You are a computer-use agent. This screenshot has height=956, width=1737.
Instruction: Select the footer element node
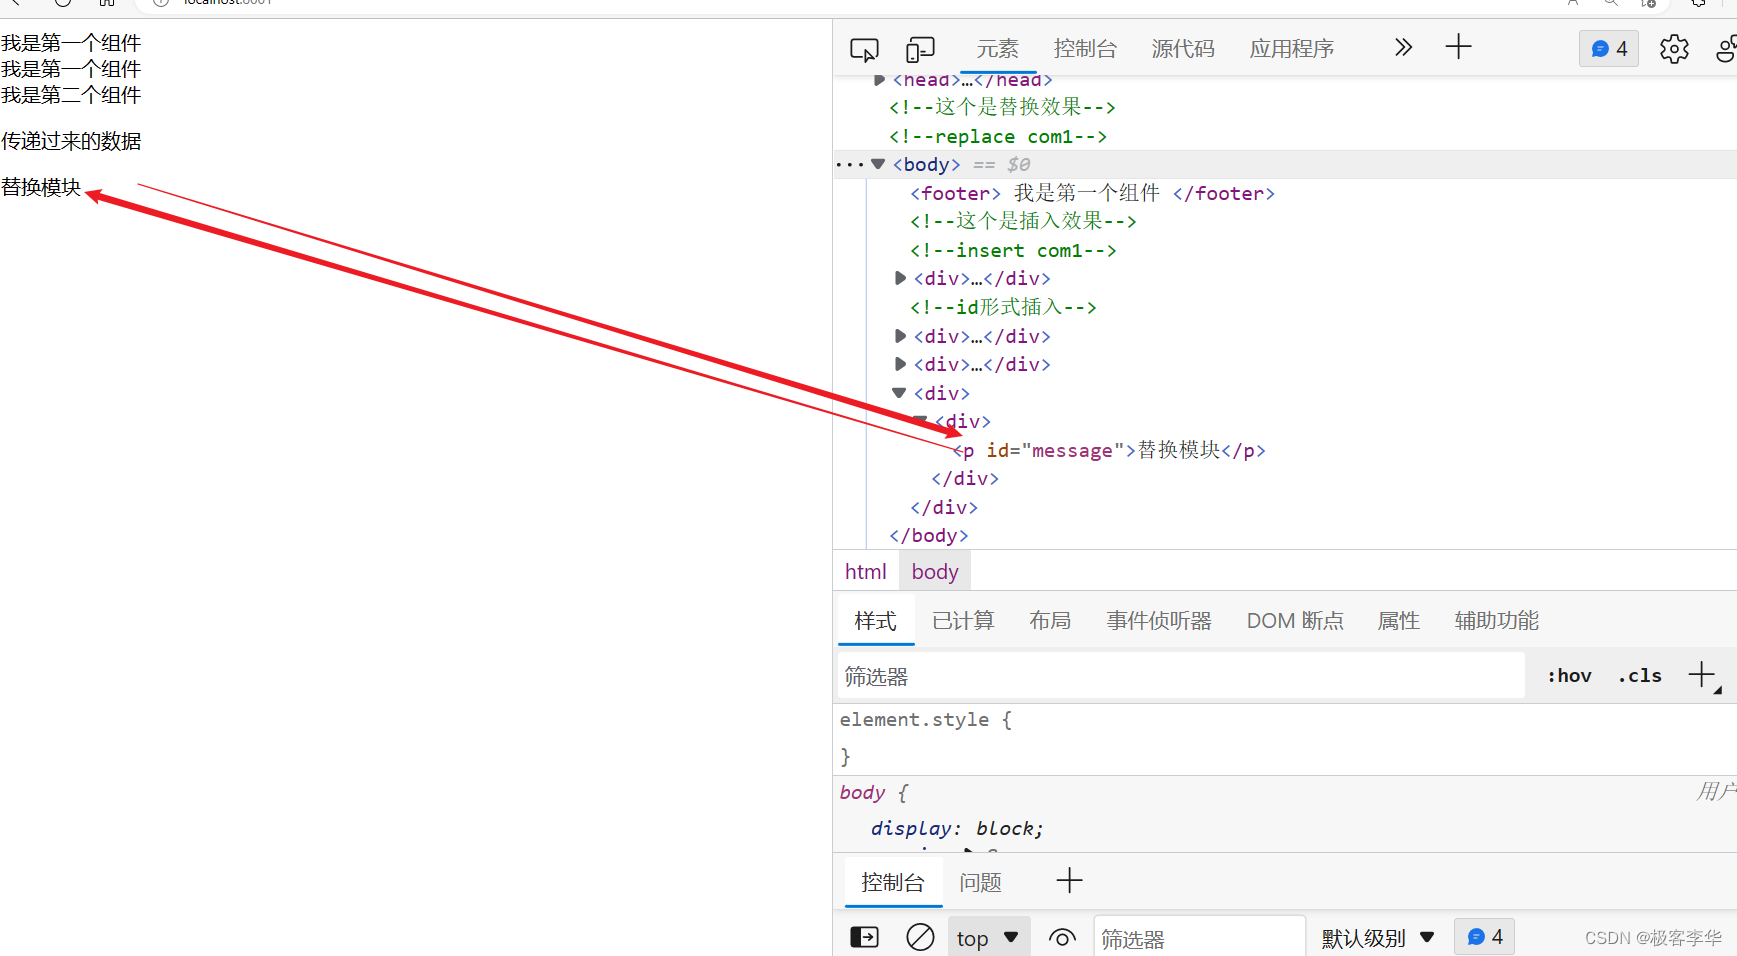click(x=1092, y=193)
